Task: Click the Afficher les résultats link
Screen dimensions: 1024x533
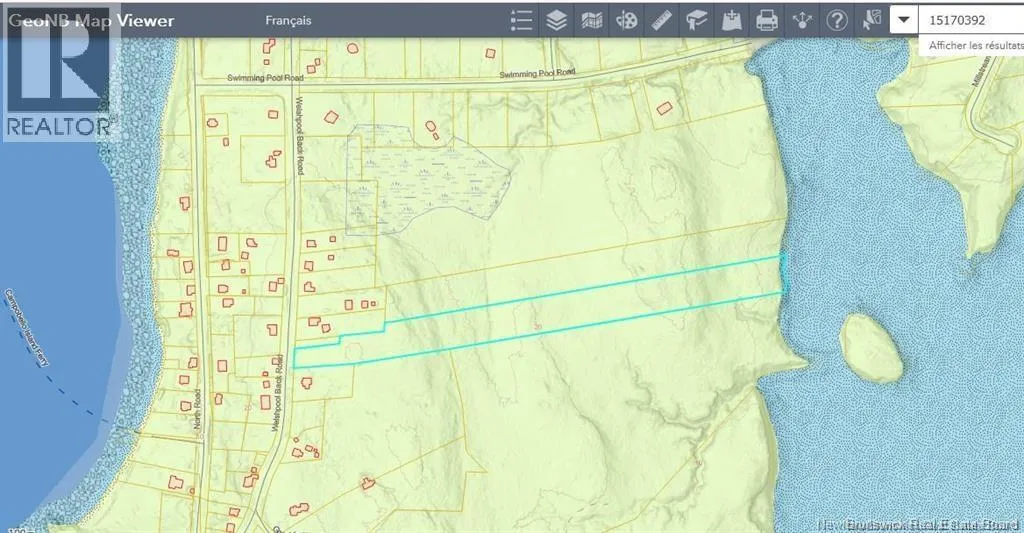Action: tap(975, 46)
